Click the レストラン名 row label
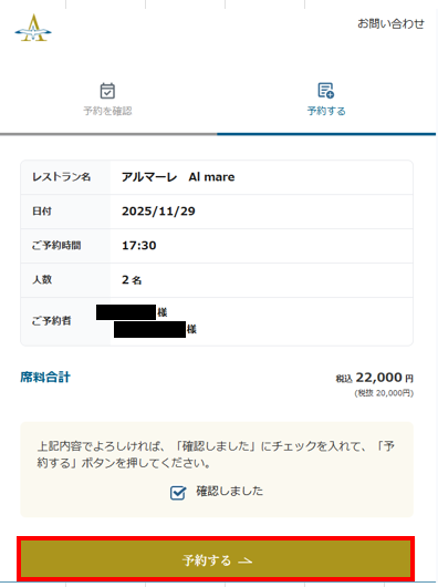438x587 pixels. (x=61, y=177)
